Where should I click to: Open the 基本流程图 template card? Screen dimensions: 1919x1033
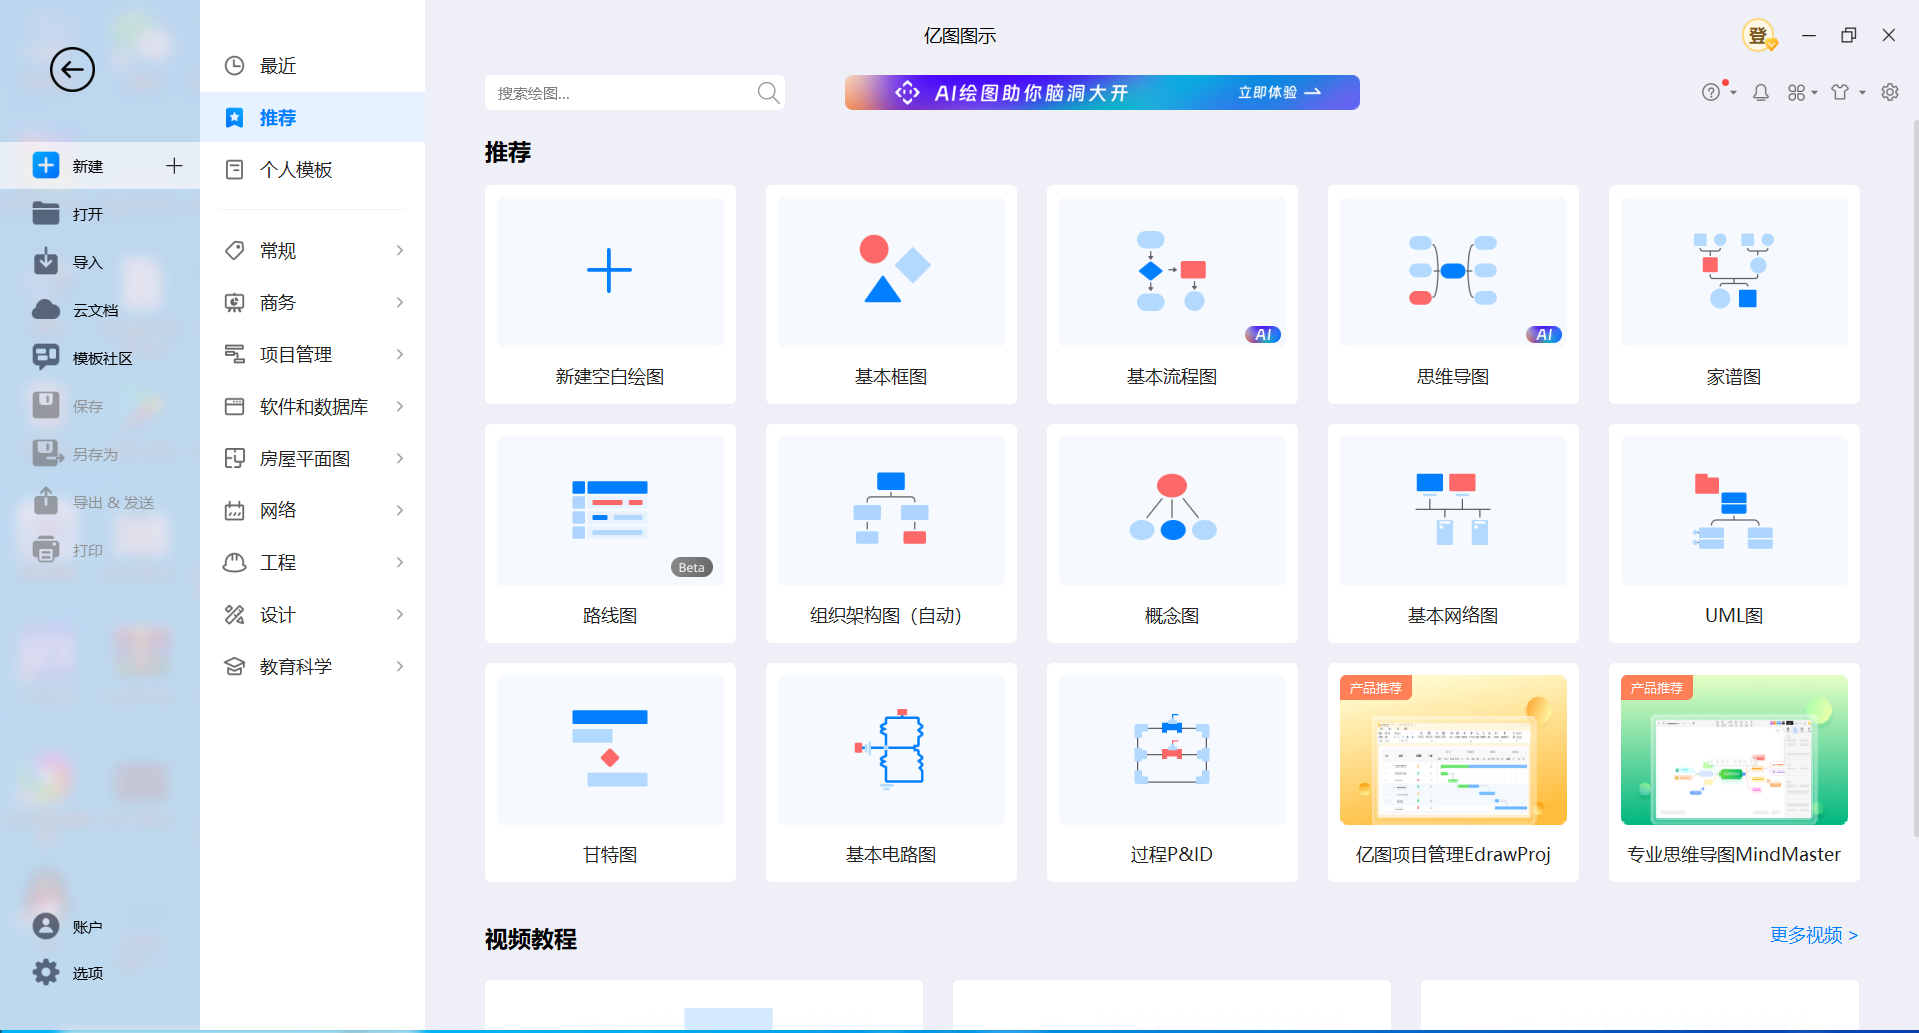(1172, 294)
